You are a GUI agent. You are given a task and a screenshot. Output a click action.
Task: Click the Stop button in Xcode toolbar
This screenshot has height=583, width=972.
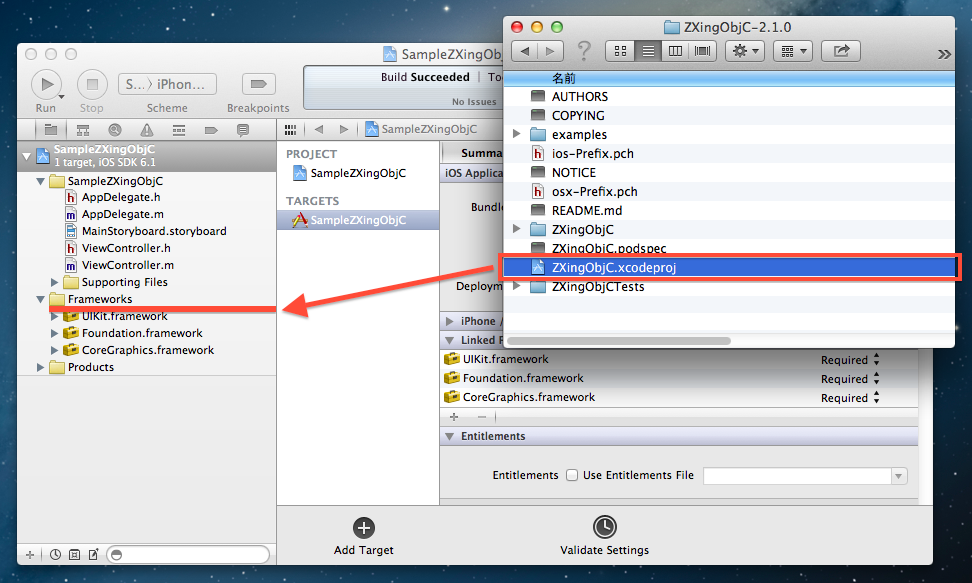click(x=92, y=84)
